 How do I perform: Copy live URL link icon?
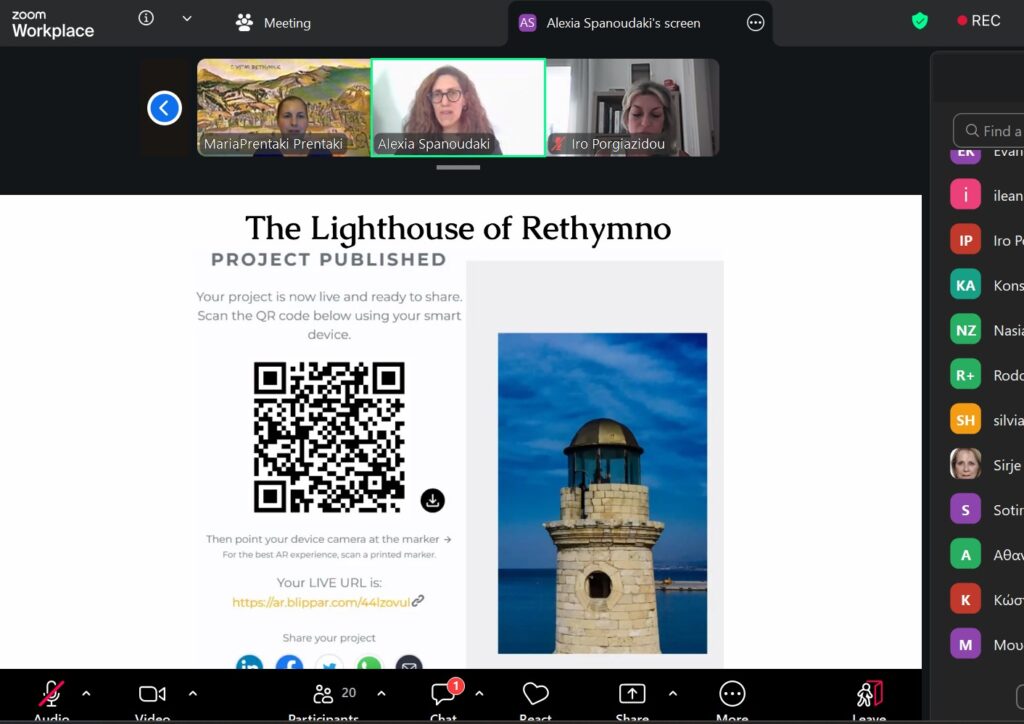pos(418,601)
